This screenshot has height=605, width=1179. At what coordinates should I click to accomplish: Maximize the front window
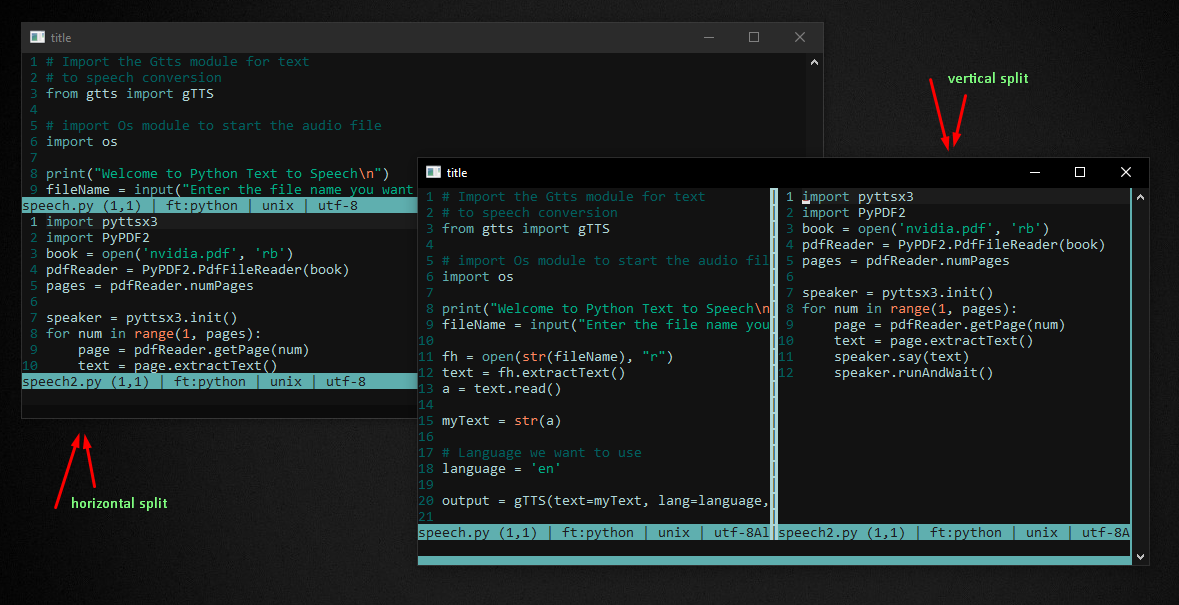coord(1080,172)
